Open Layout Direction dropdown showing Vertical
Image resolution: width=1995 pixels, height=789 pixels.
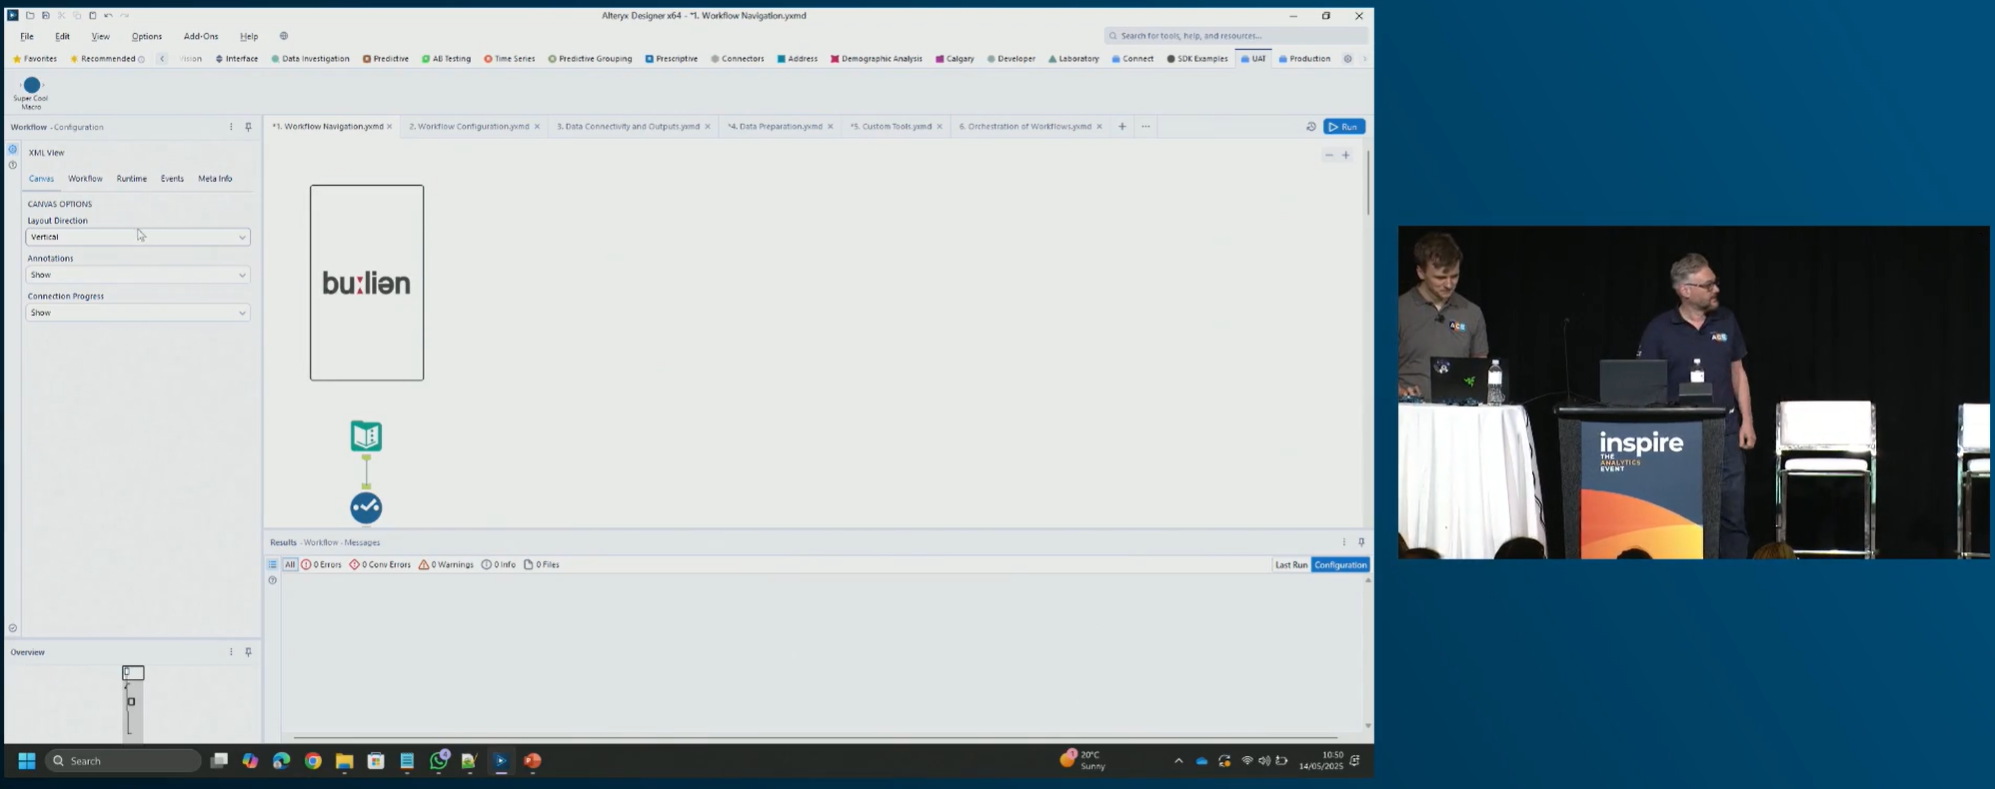[x=138, y=237]
